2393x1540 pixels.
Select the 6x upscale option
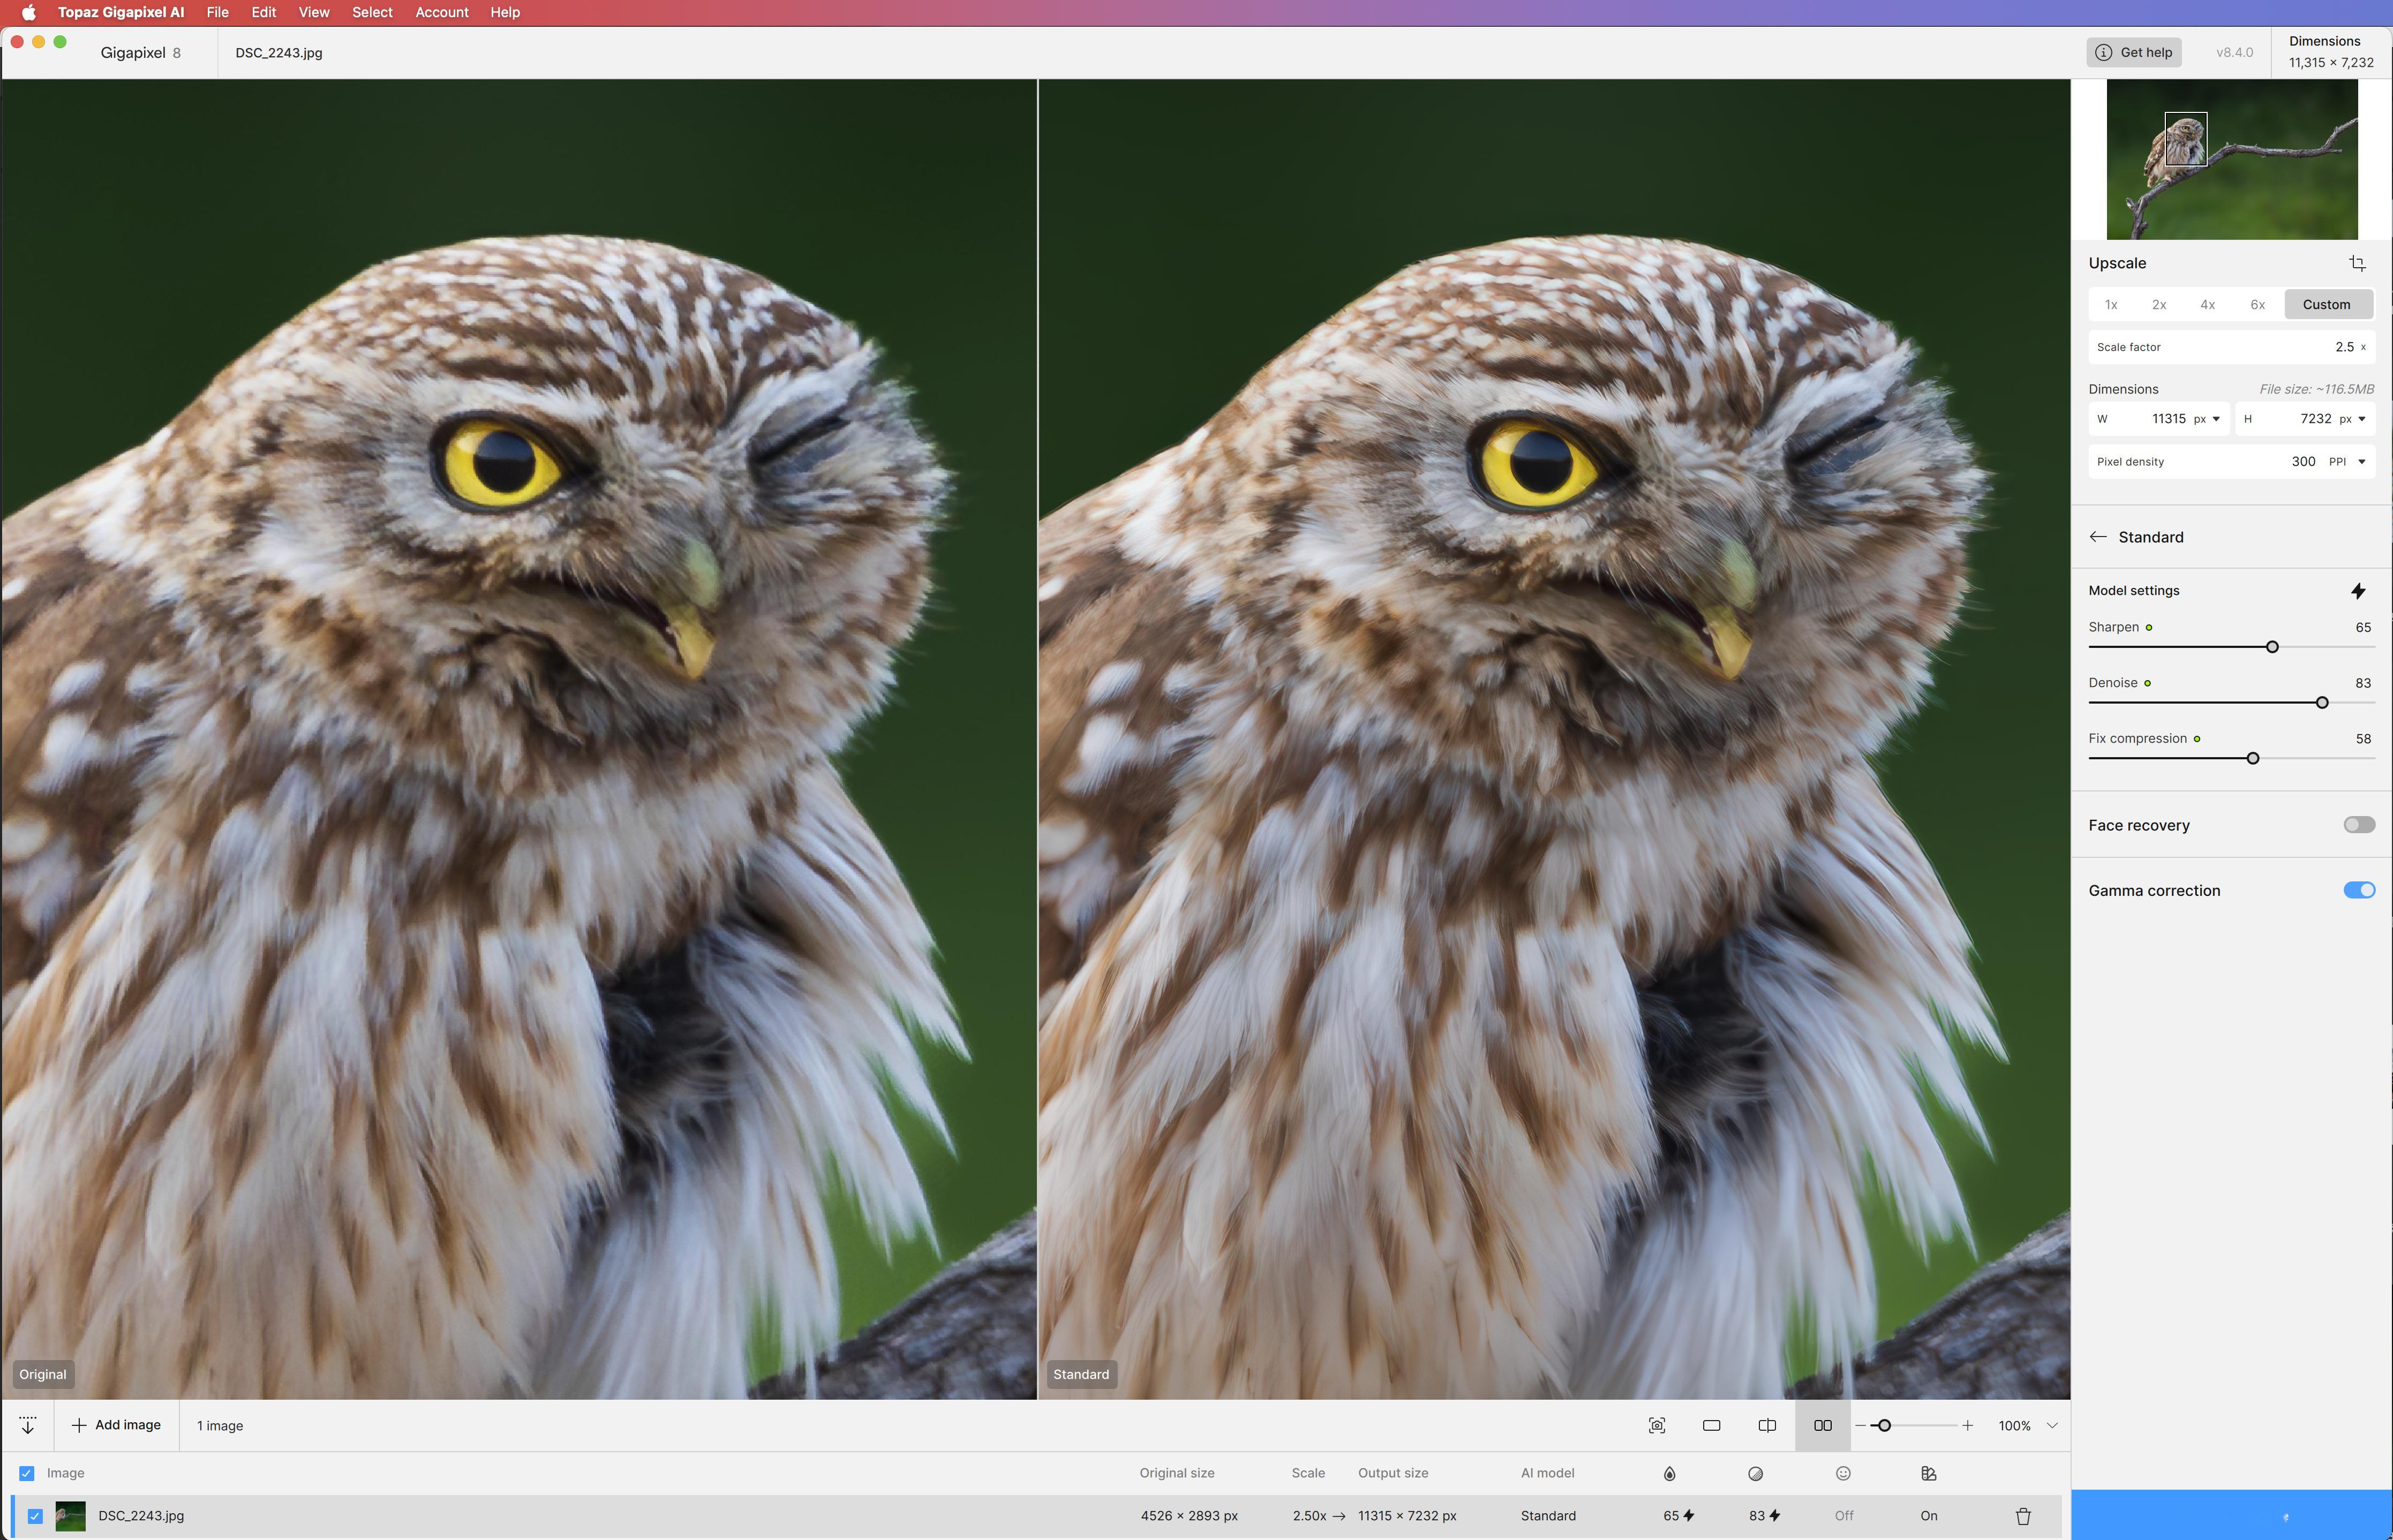pos(2258,305)
